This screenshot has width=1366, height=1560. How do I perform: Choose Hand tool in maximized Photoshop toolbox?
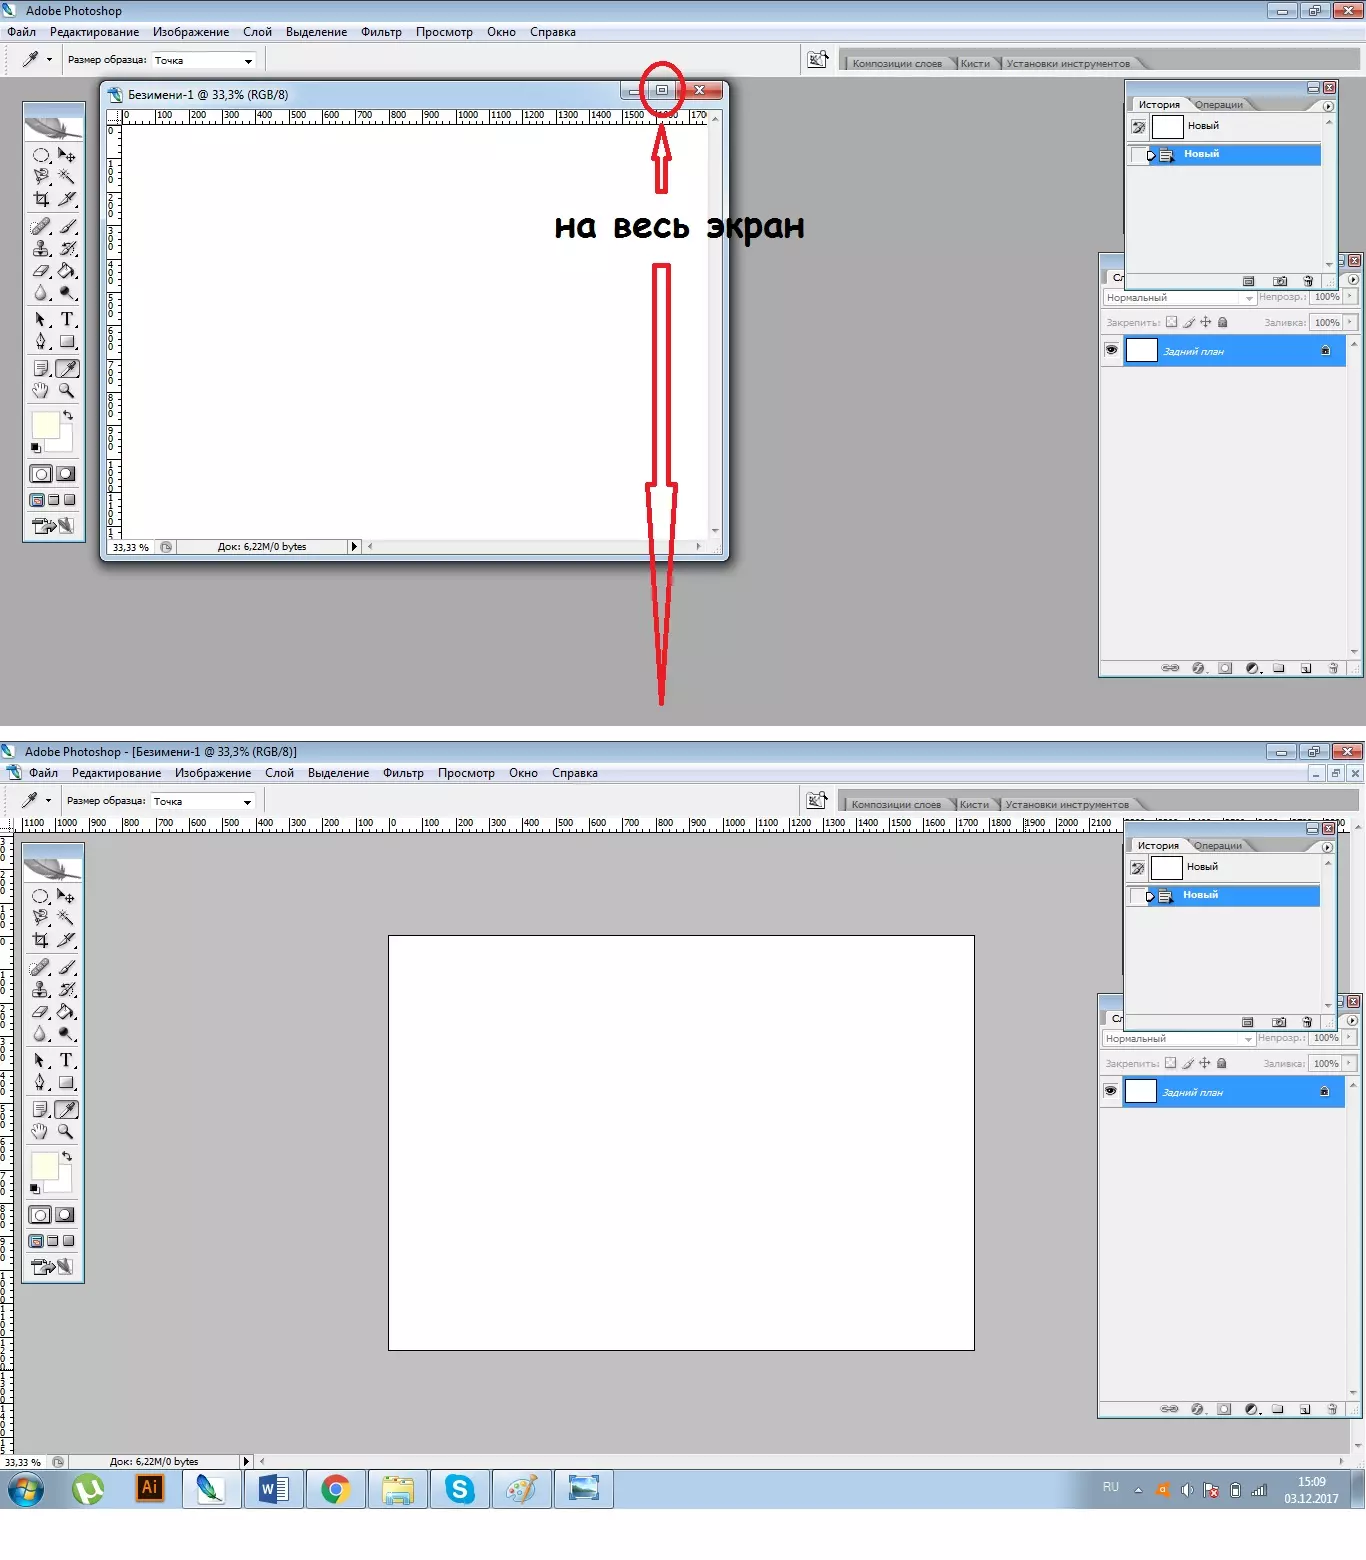pos(40,1132)
